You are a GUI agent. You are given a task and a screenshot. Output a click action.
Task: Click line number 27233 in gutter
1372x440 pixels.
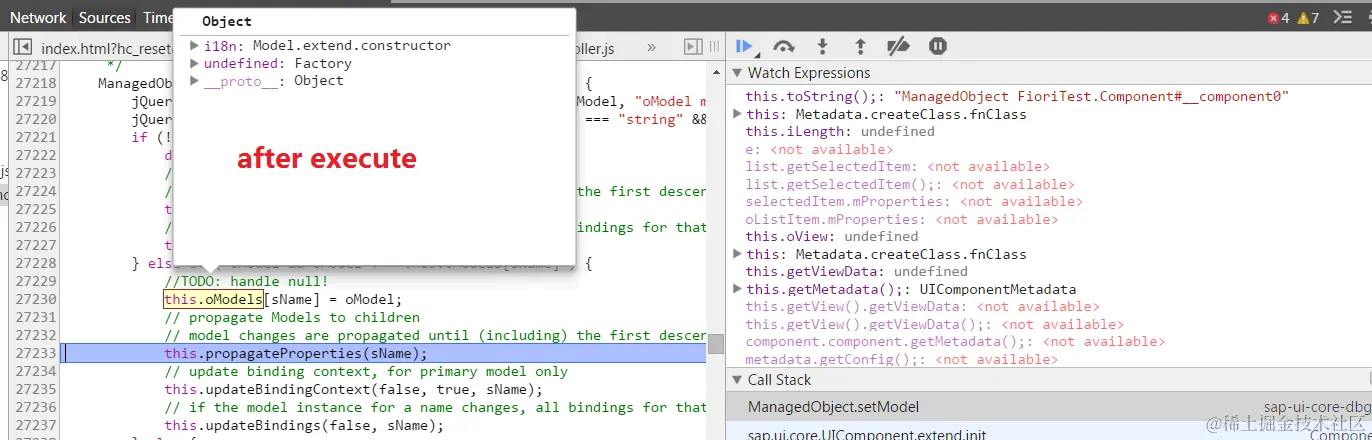[34, 354]
